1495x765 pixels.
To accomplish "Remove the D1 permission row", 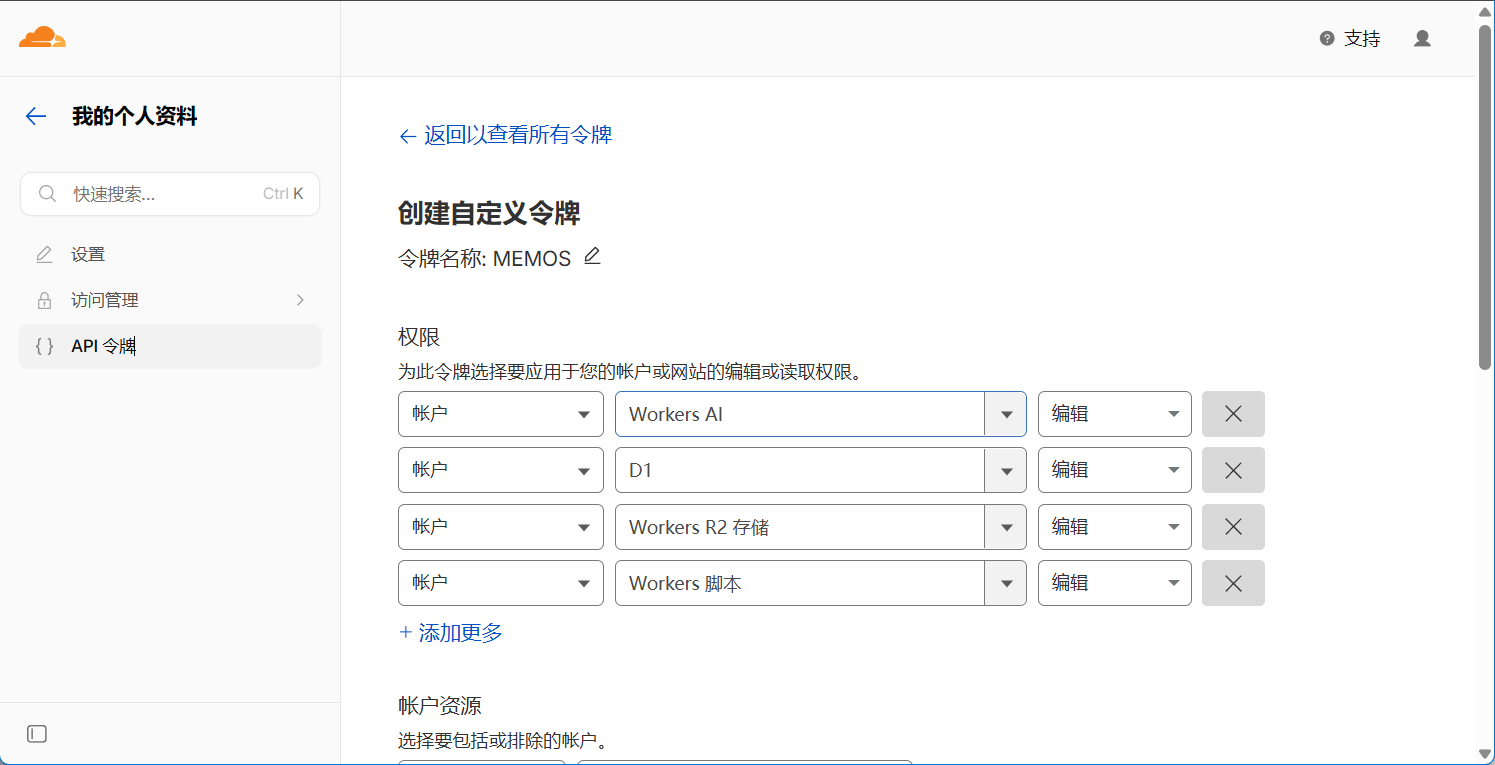I will 1233,470.
